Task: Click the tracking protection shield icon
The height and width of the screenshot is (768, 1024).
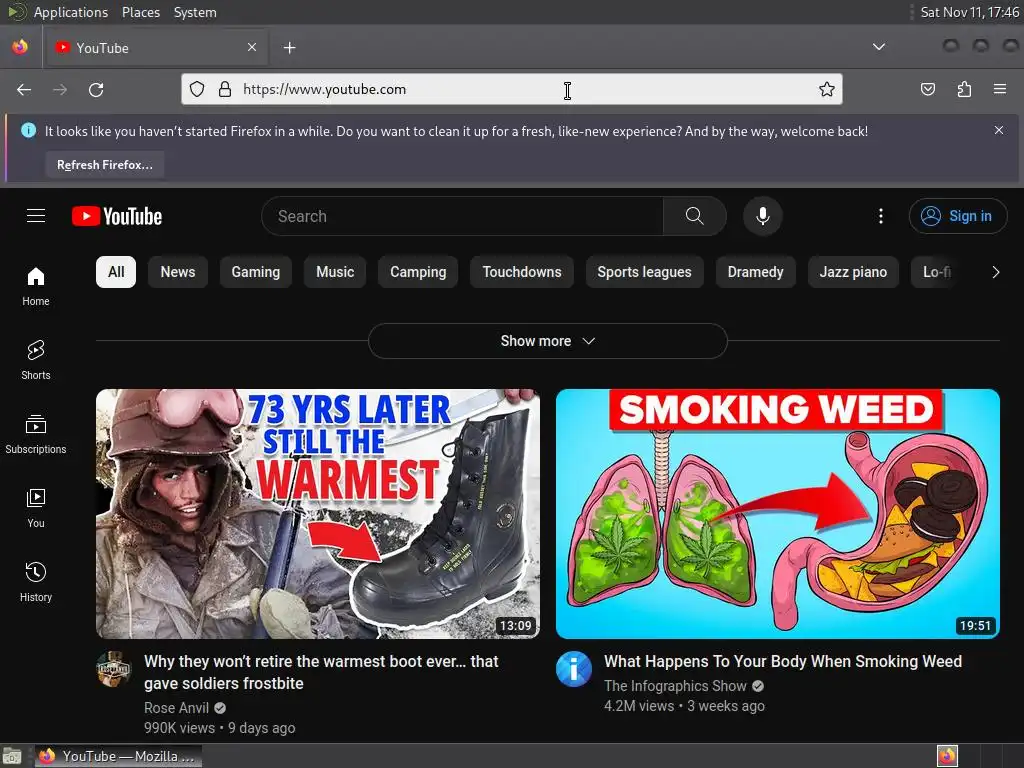Action: point(197,89)
